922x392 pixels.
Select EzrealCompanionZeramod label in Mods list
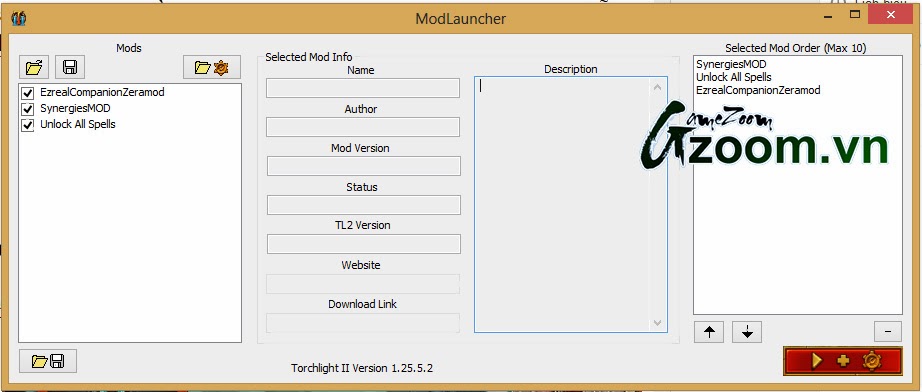(102, 92)
